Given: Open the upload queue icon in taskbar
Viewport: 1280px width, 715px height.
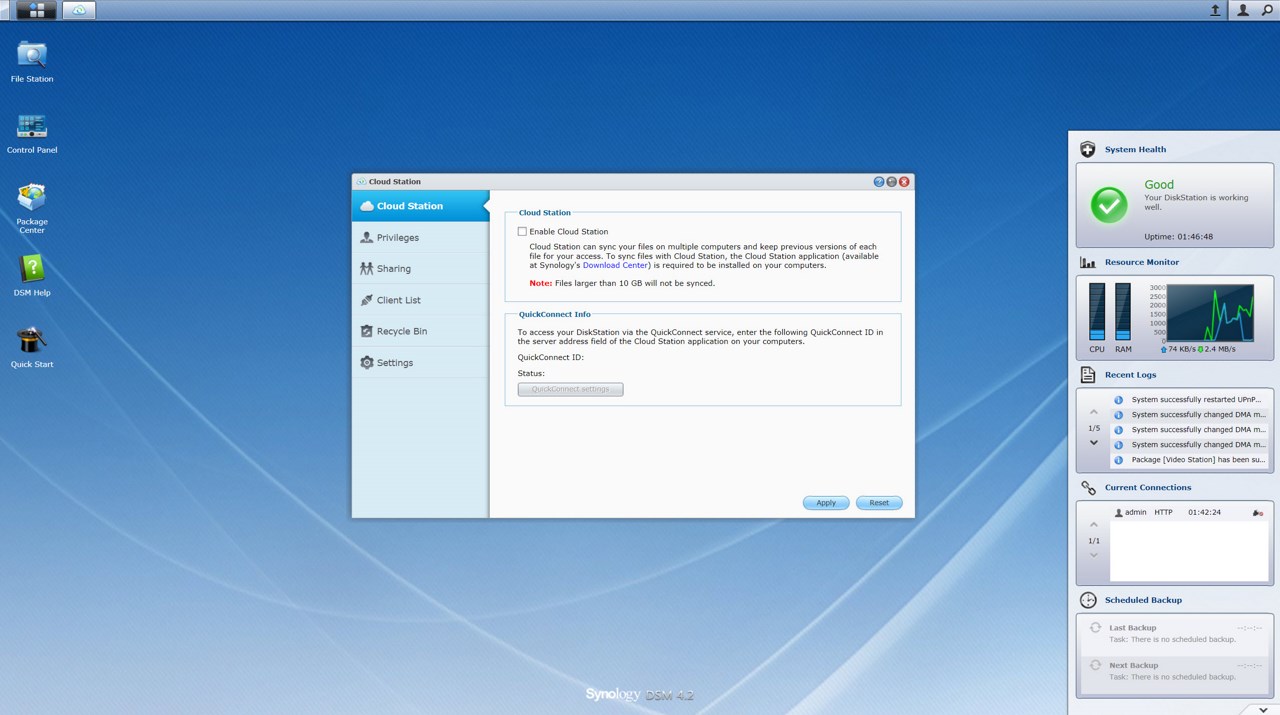Looking at the screenshot, I should point(1215,10).
